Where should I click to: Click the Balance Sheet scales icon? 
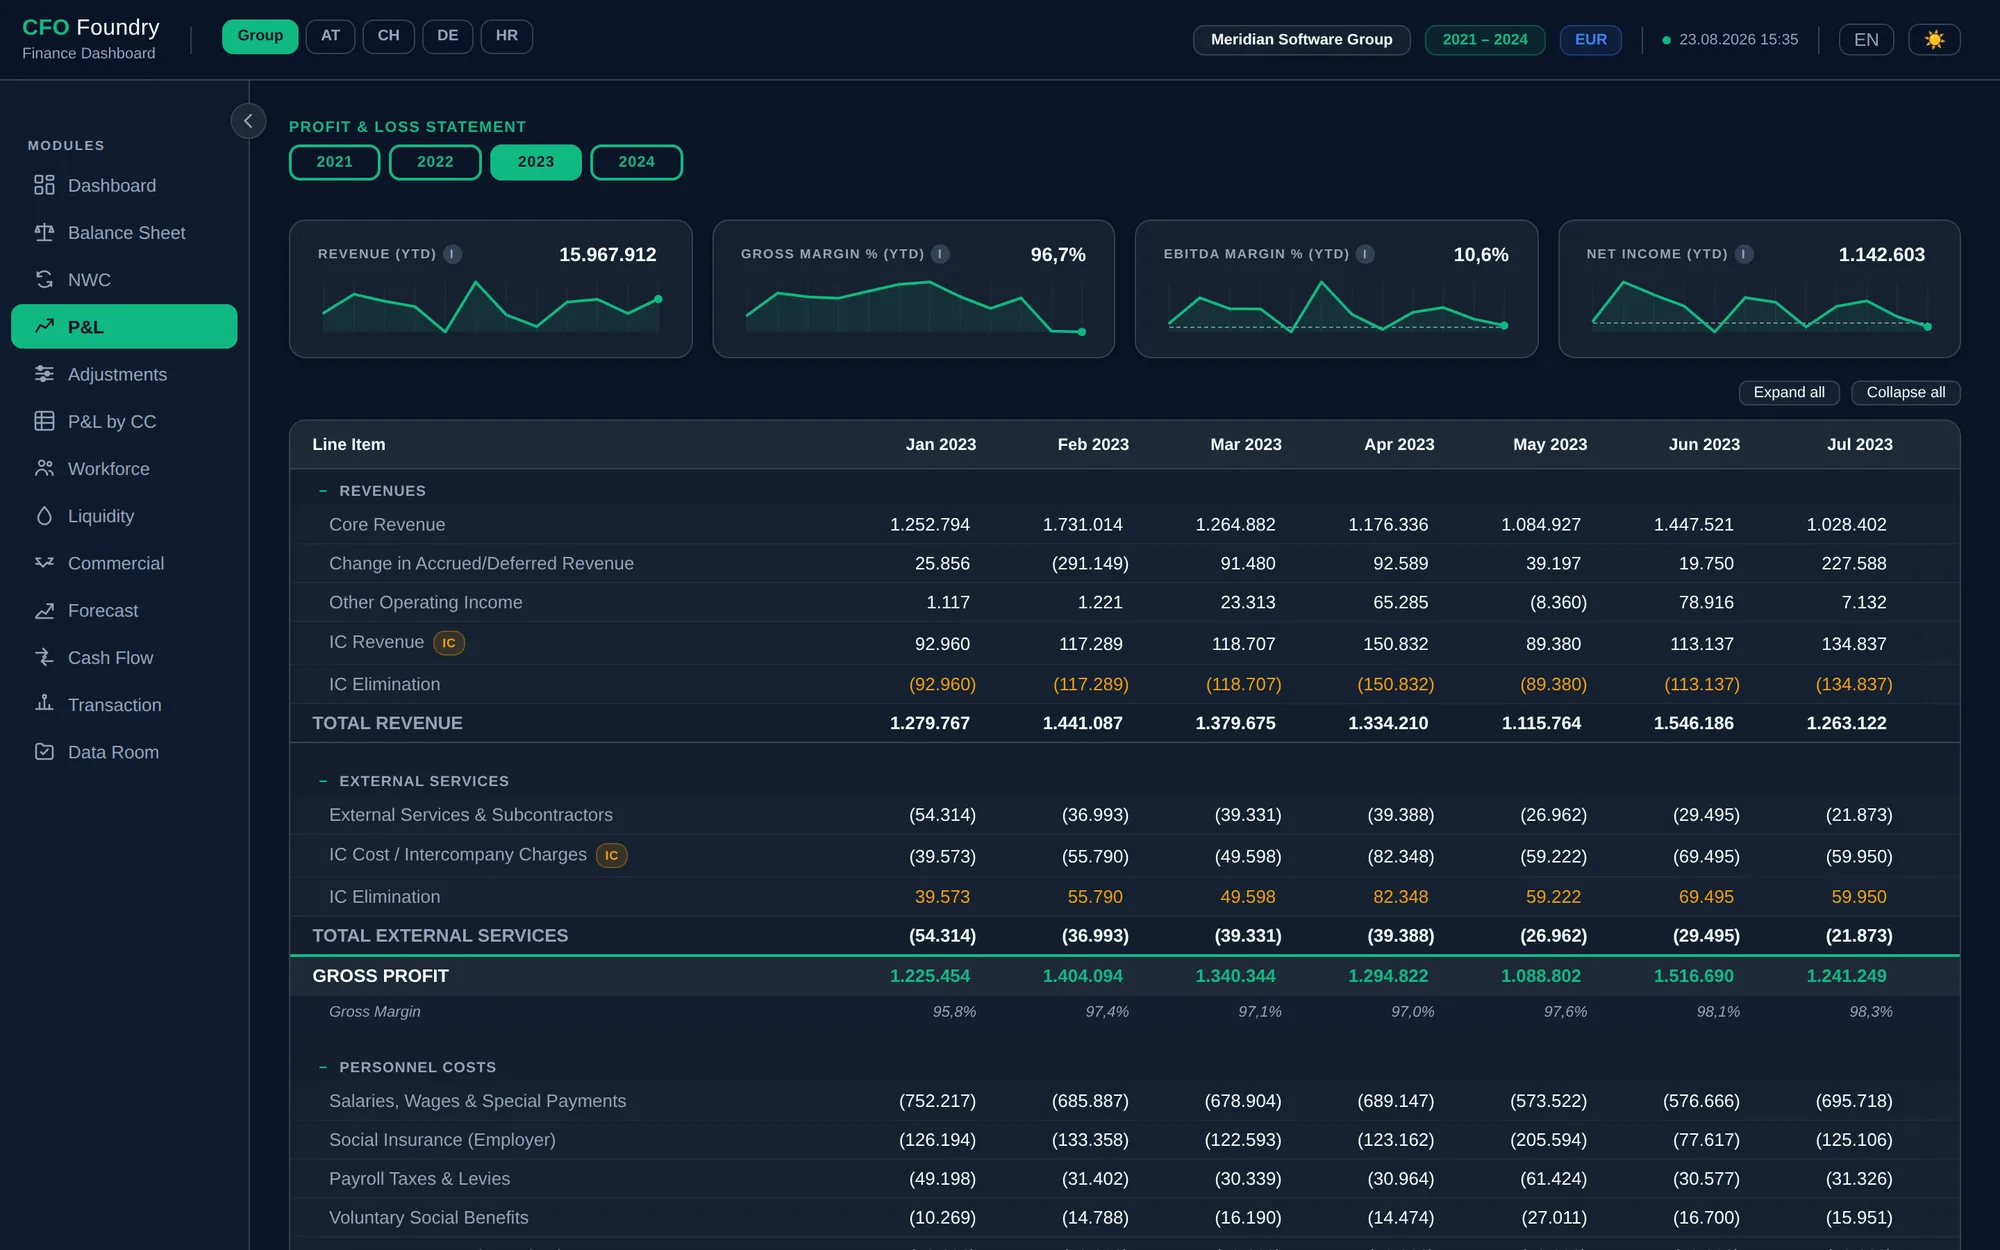click(x=44, y=232)
